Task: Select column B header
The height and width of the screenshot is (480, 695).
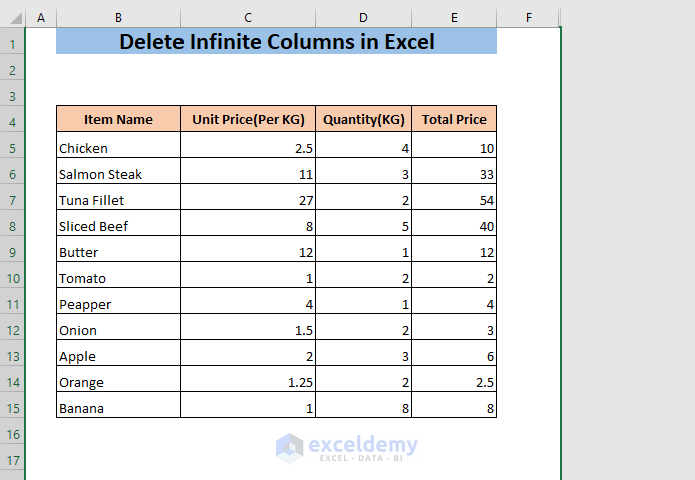Action: click(118, 18)
